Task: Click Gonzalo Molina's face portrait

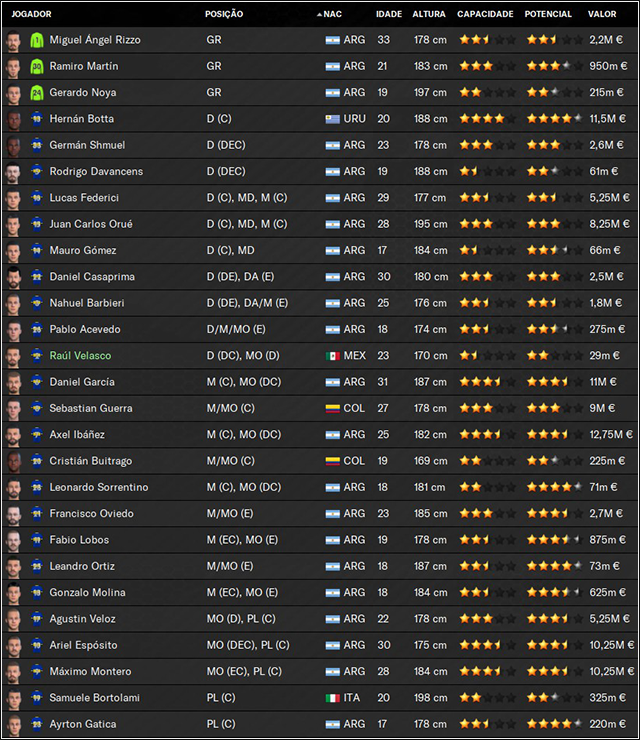Action: point(13,593)
